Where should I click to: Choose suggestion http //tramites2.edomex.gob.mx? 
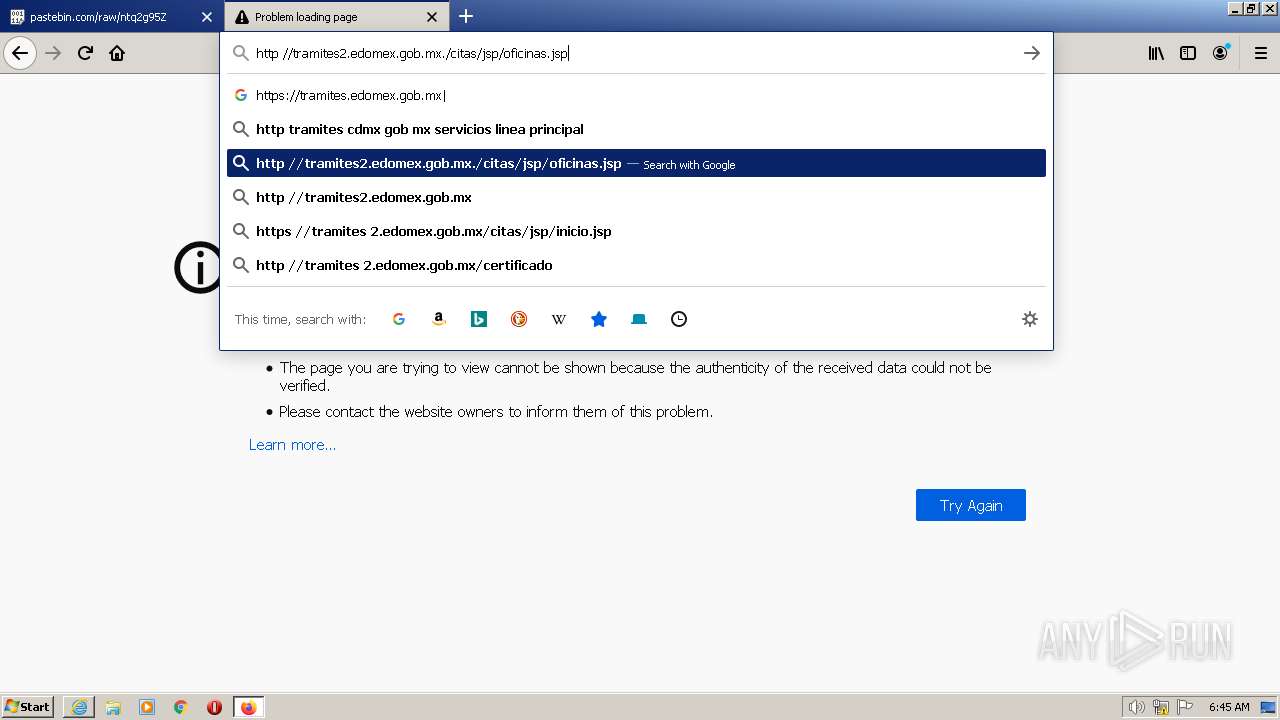click(636, 197)
